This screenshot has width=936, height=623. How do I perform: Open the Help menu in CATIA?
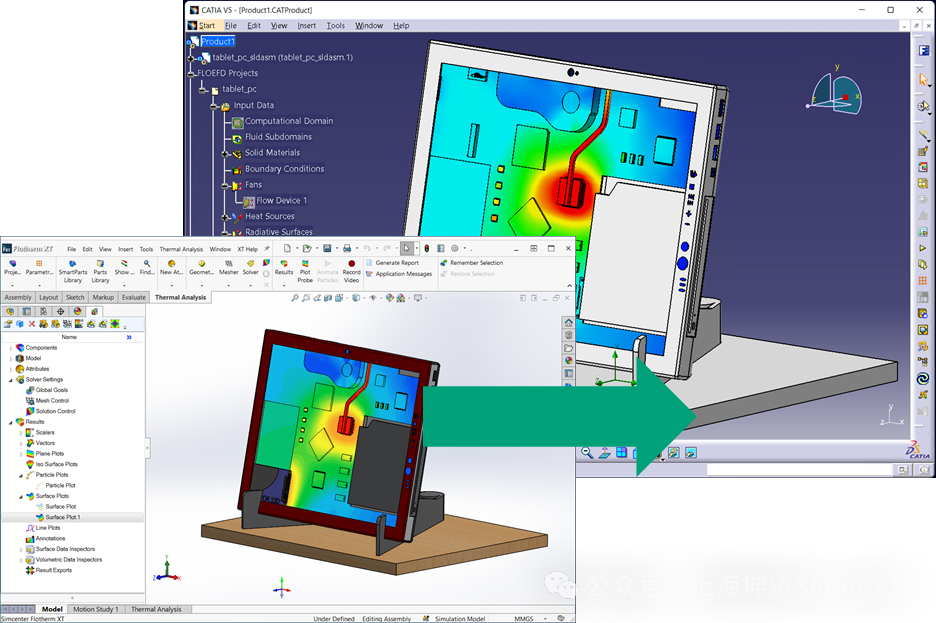pyautogui.click(x=401, y=26)
